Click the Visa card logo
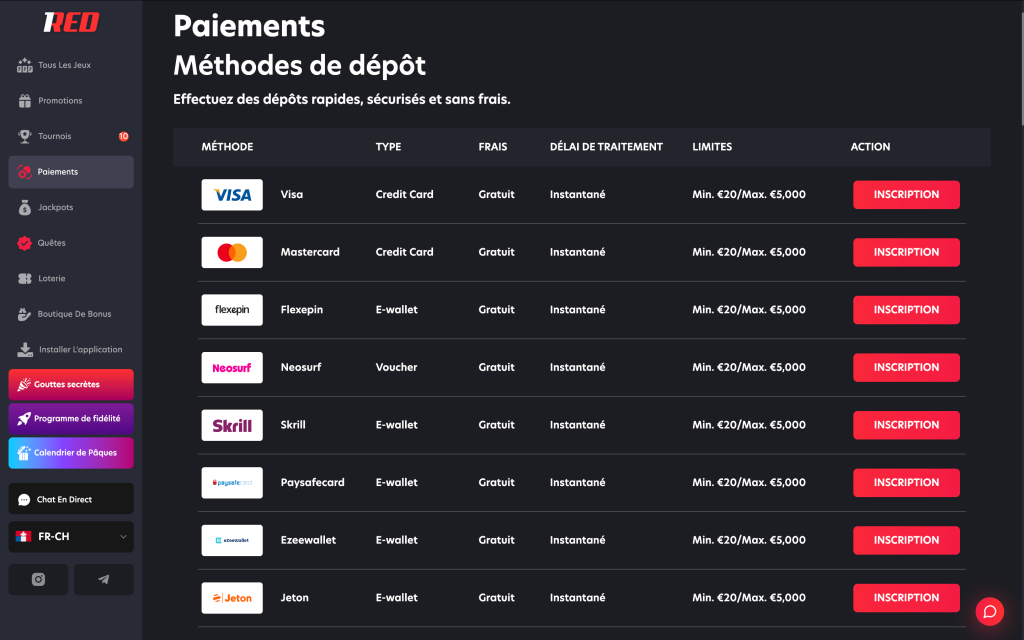Screen dimensions: 1024x640 coord(232,195)
